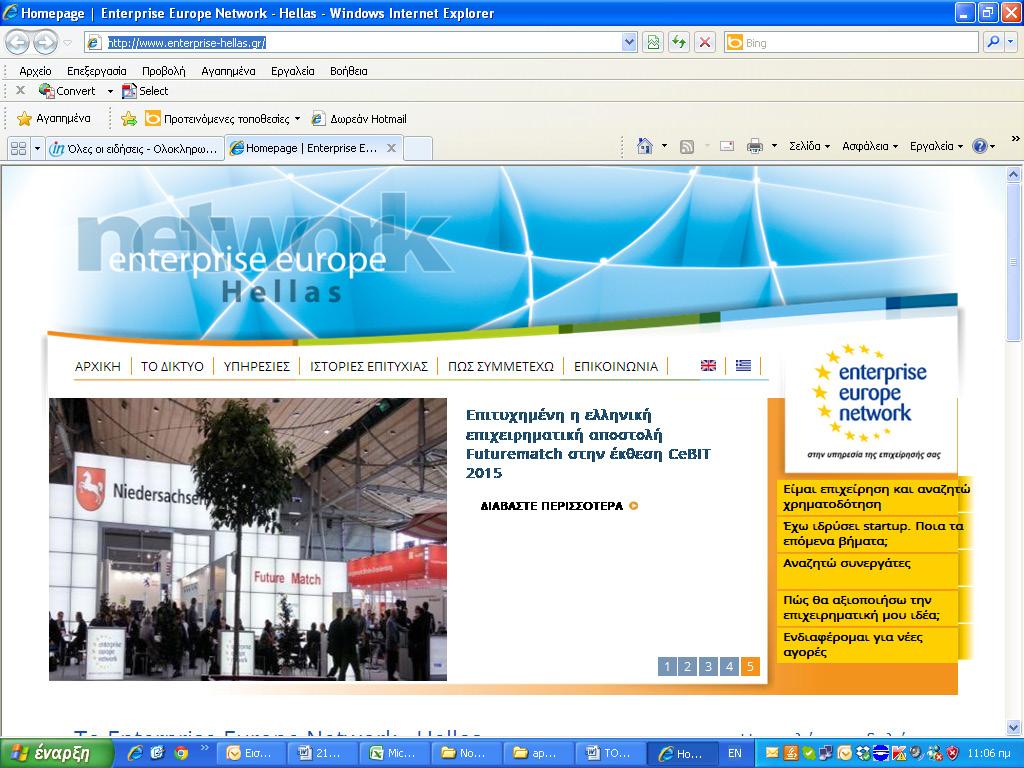The width and height of the screenshot is (1024, 768).
Task: Open the Αρχείο menu
Action: pos(35,71)
